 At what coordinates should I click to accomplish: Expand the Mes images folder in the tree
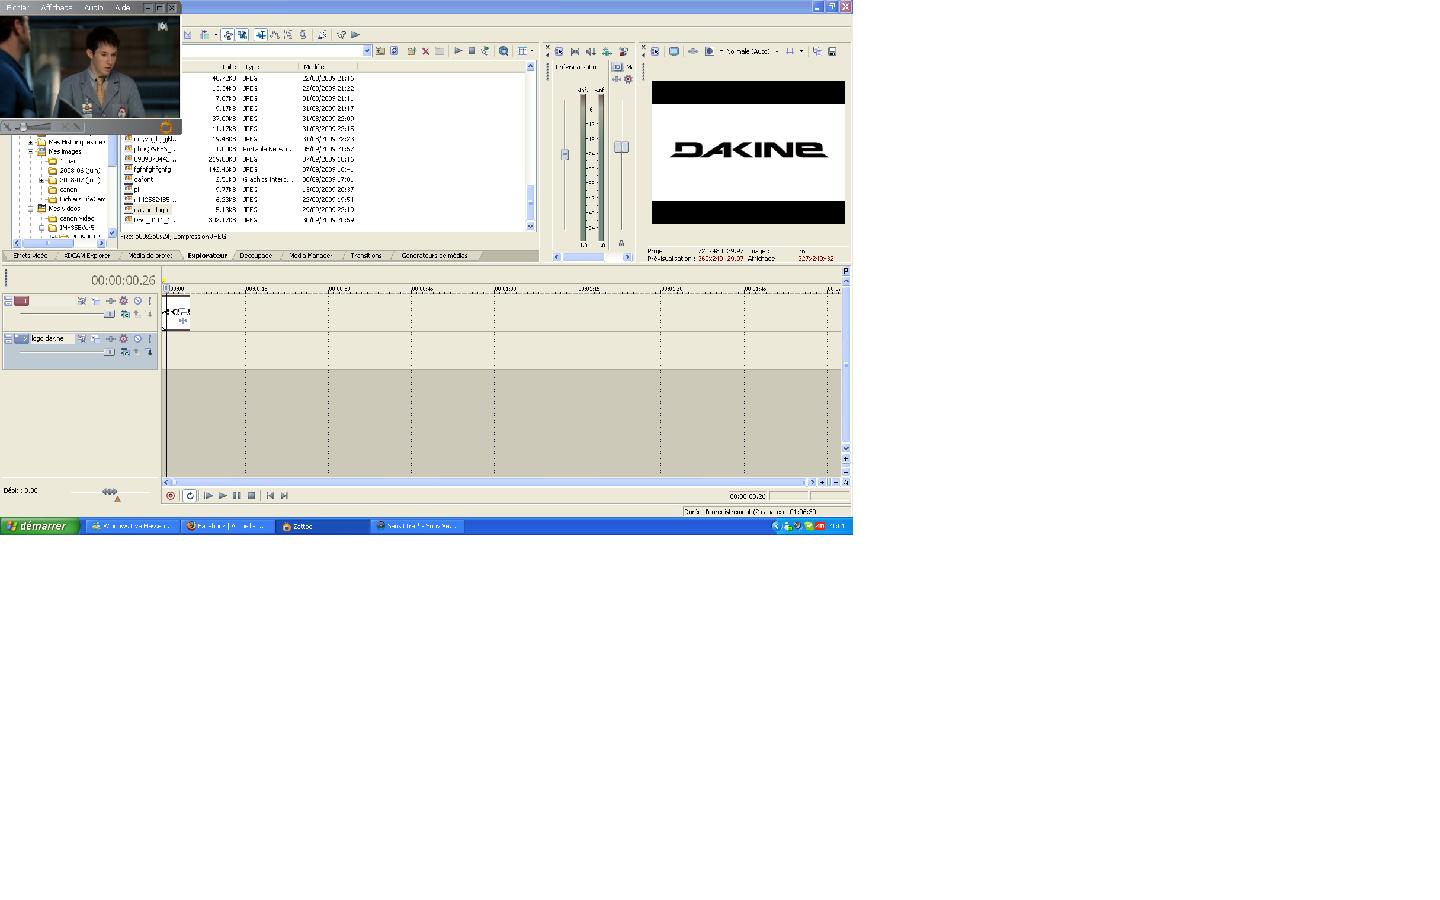[31, 151]
